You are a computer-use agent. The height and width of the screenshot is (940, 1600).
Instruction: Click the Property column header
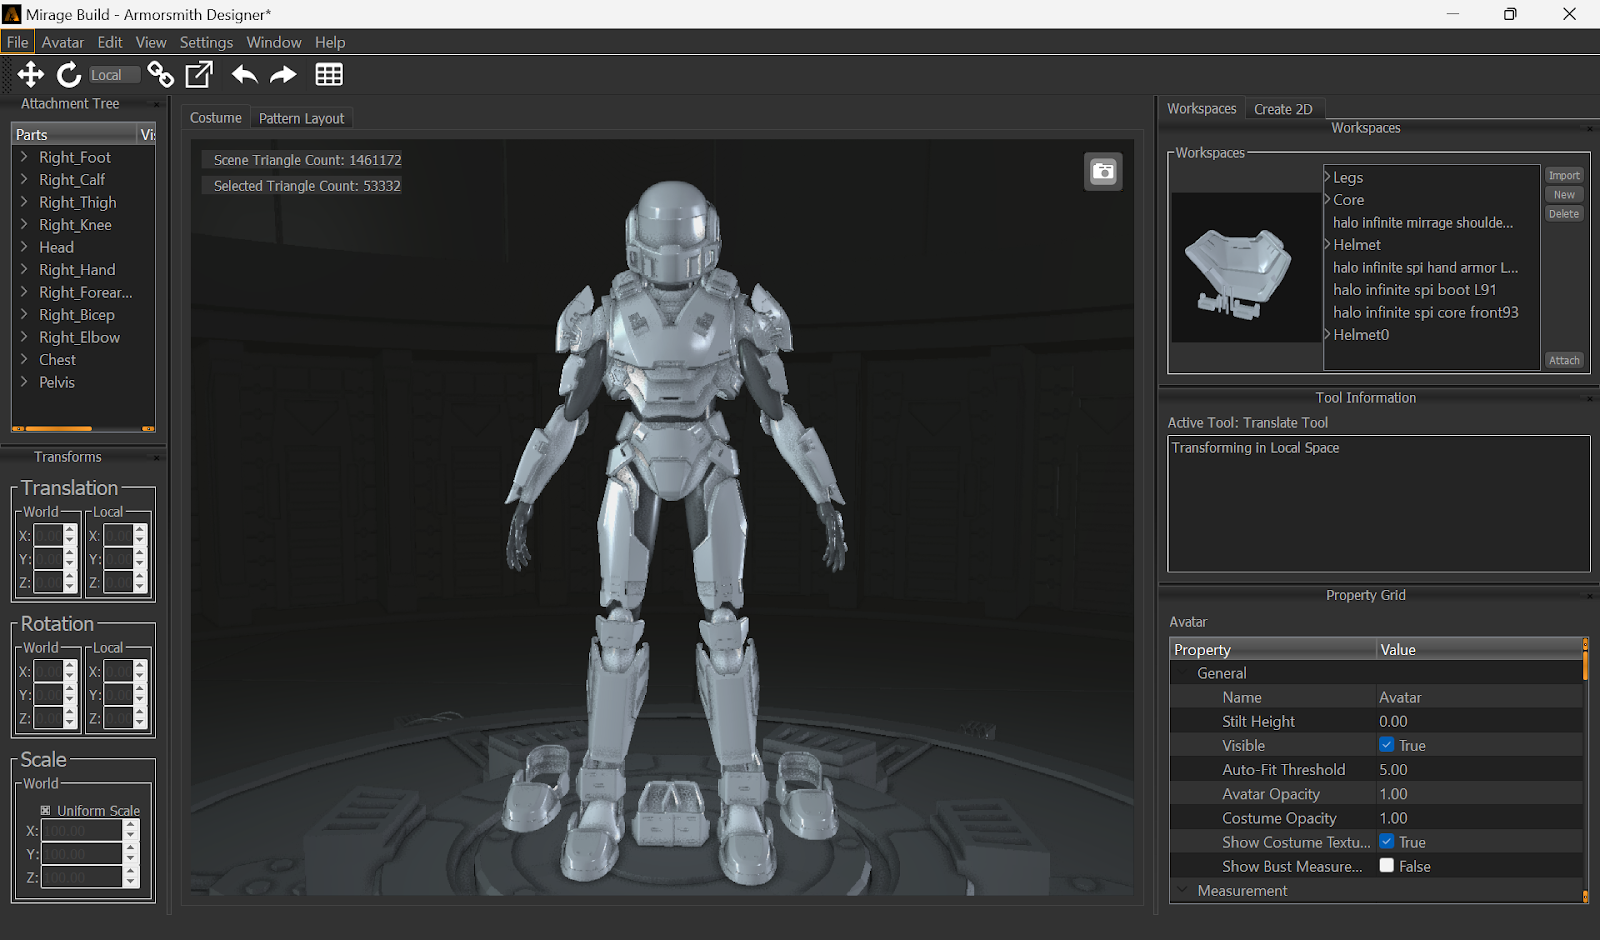pyautogui.click(x=1272, y=650)
